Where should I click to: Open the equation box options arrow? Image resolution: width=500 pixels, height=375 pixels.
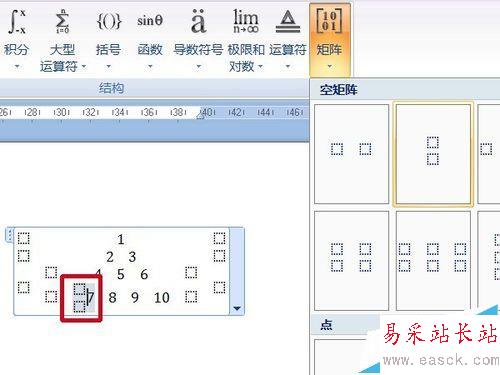pyautogui.click(x=237, y=308)
